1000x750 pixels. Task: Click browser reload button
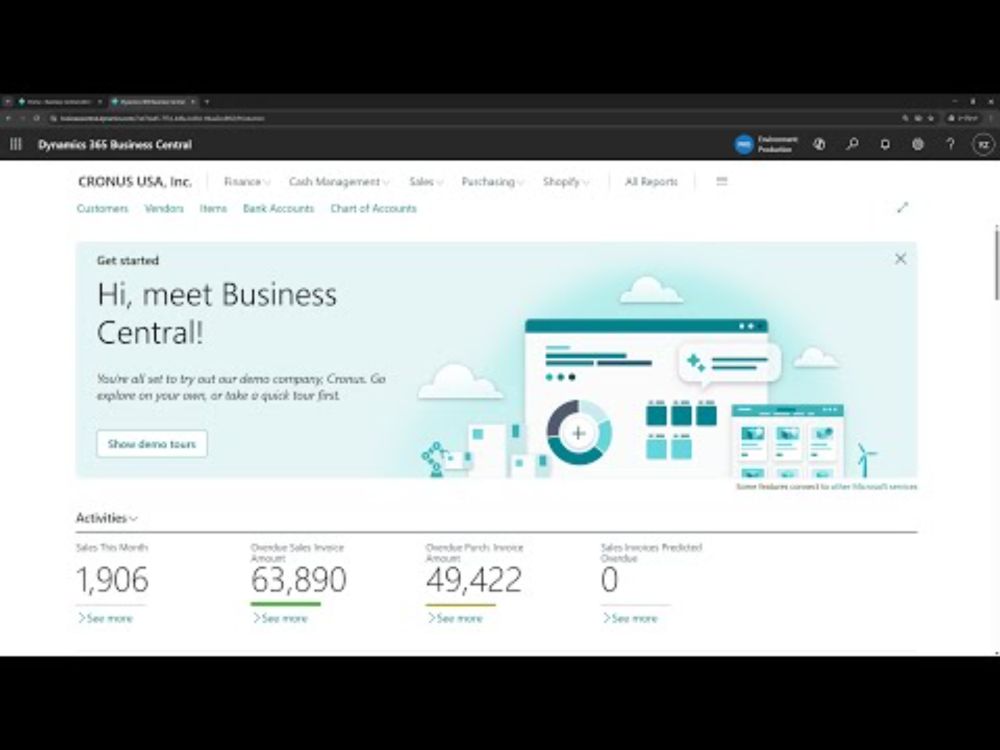point(36,118)
